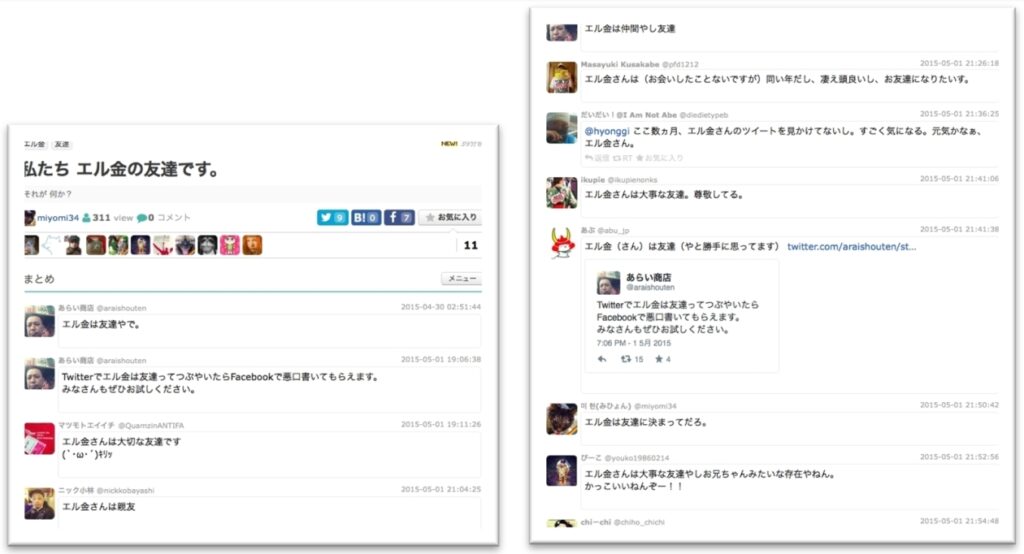Open the twitter.com/araishouten link

851,246
